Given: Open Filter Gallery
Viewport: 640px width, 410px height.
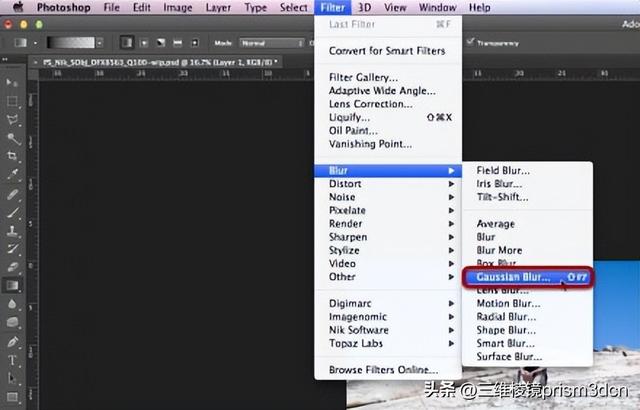Looking at the screenshot, I should tap(388, 78).
